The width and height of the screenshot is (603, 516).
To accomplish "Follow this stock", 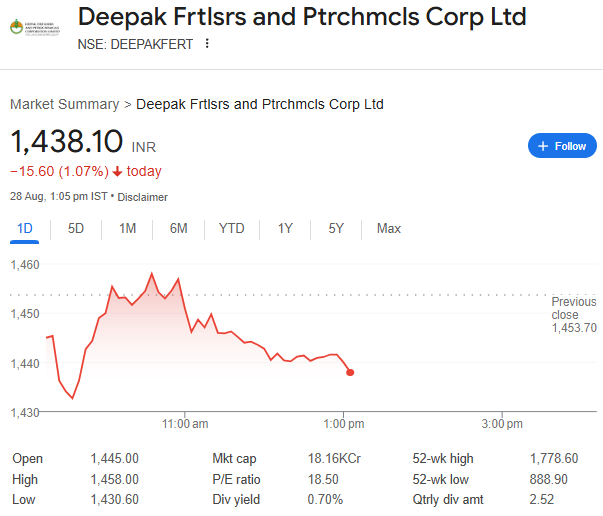I will [x=562, y=146].
